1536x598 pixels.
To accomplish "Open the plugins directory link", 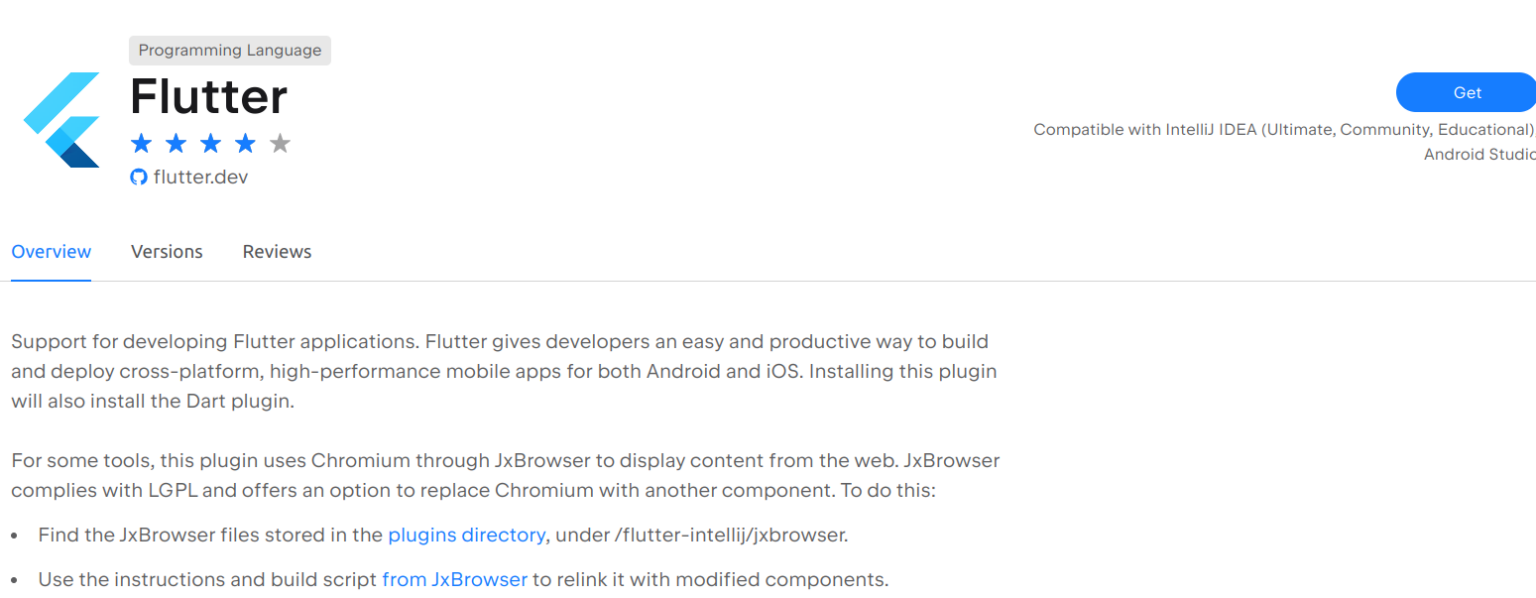I will point(466,534).
